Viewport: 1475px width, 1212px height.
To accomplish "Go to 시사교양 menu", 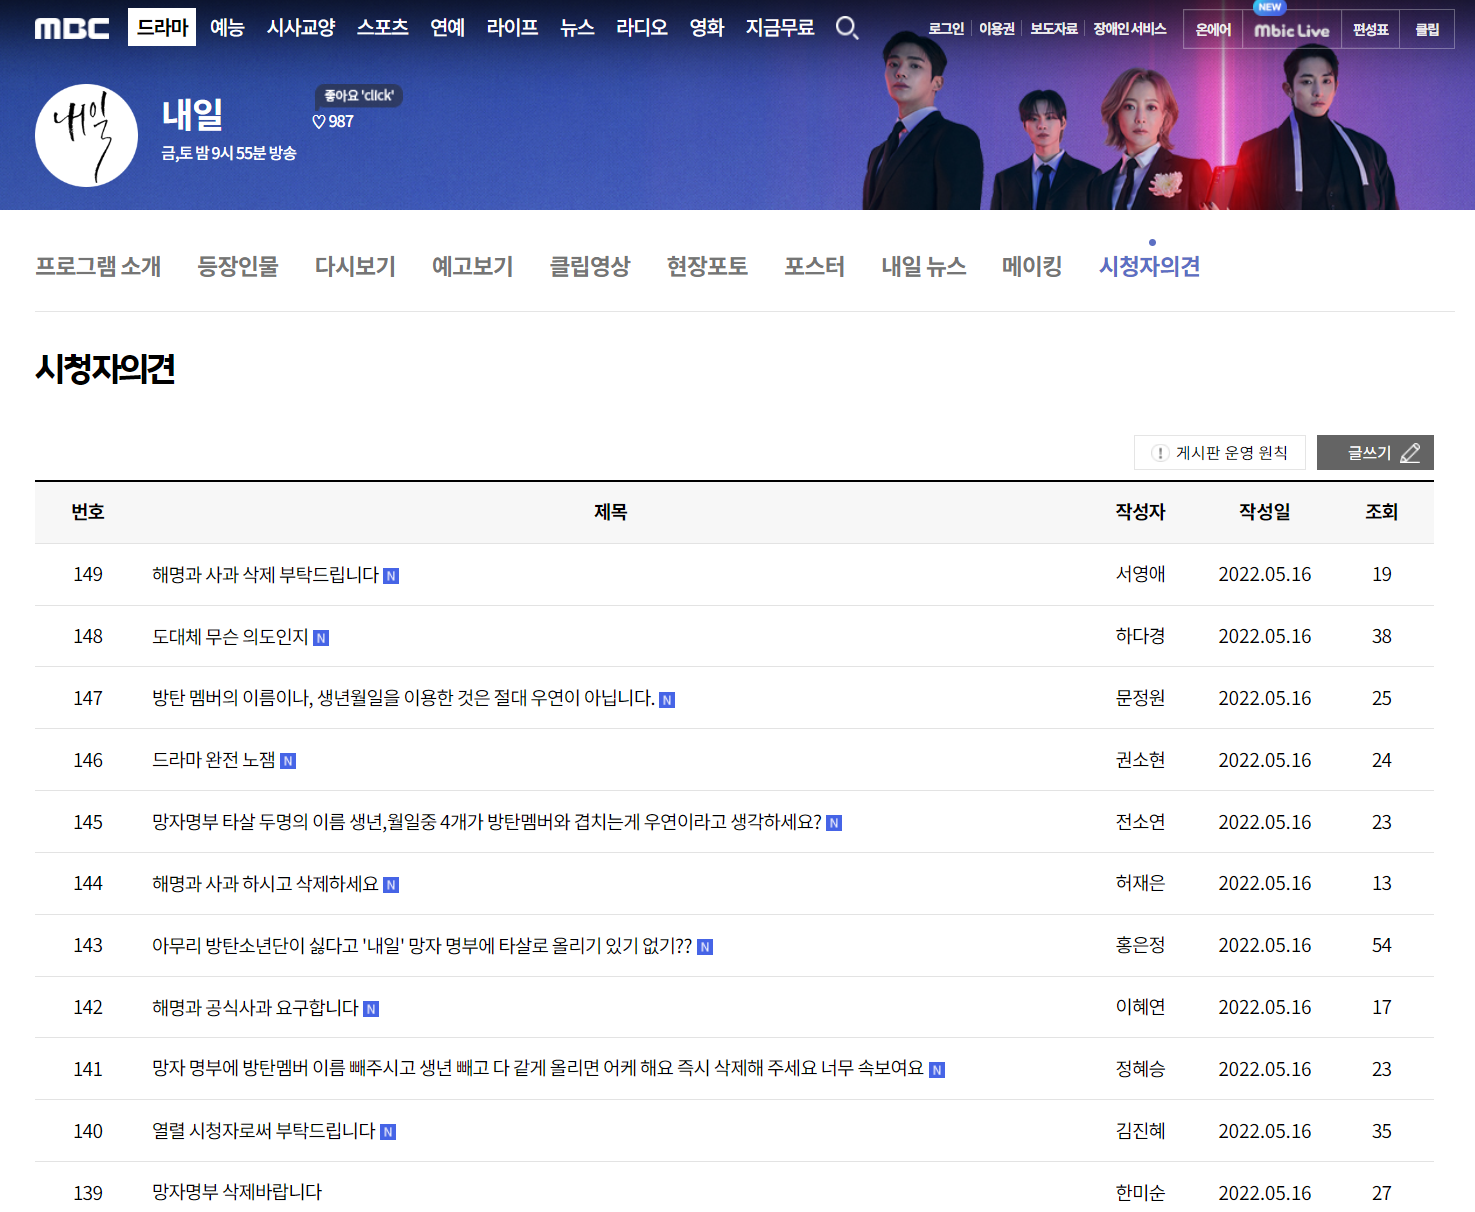I will pyautogui.click(x=301, y=27).
